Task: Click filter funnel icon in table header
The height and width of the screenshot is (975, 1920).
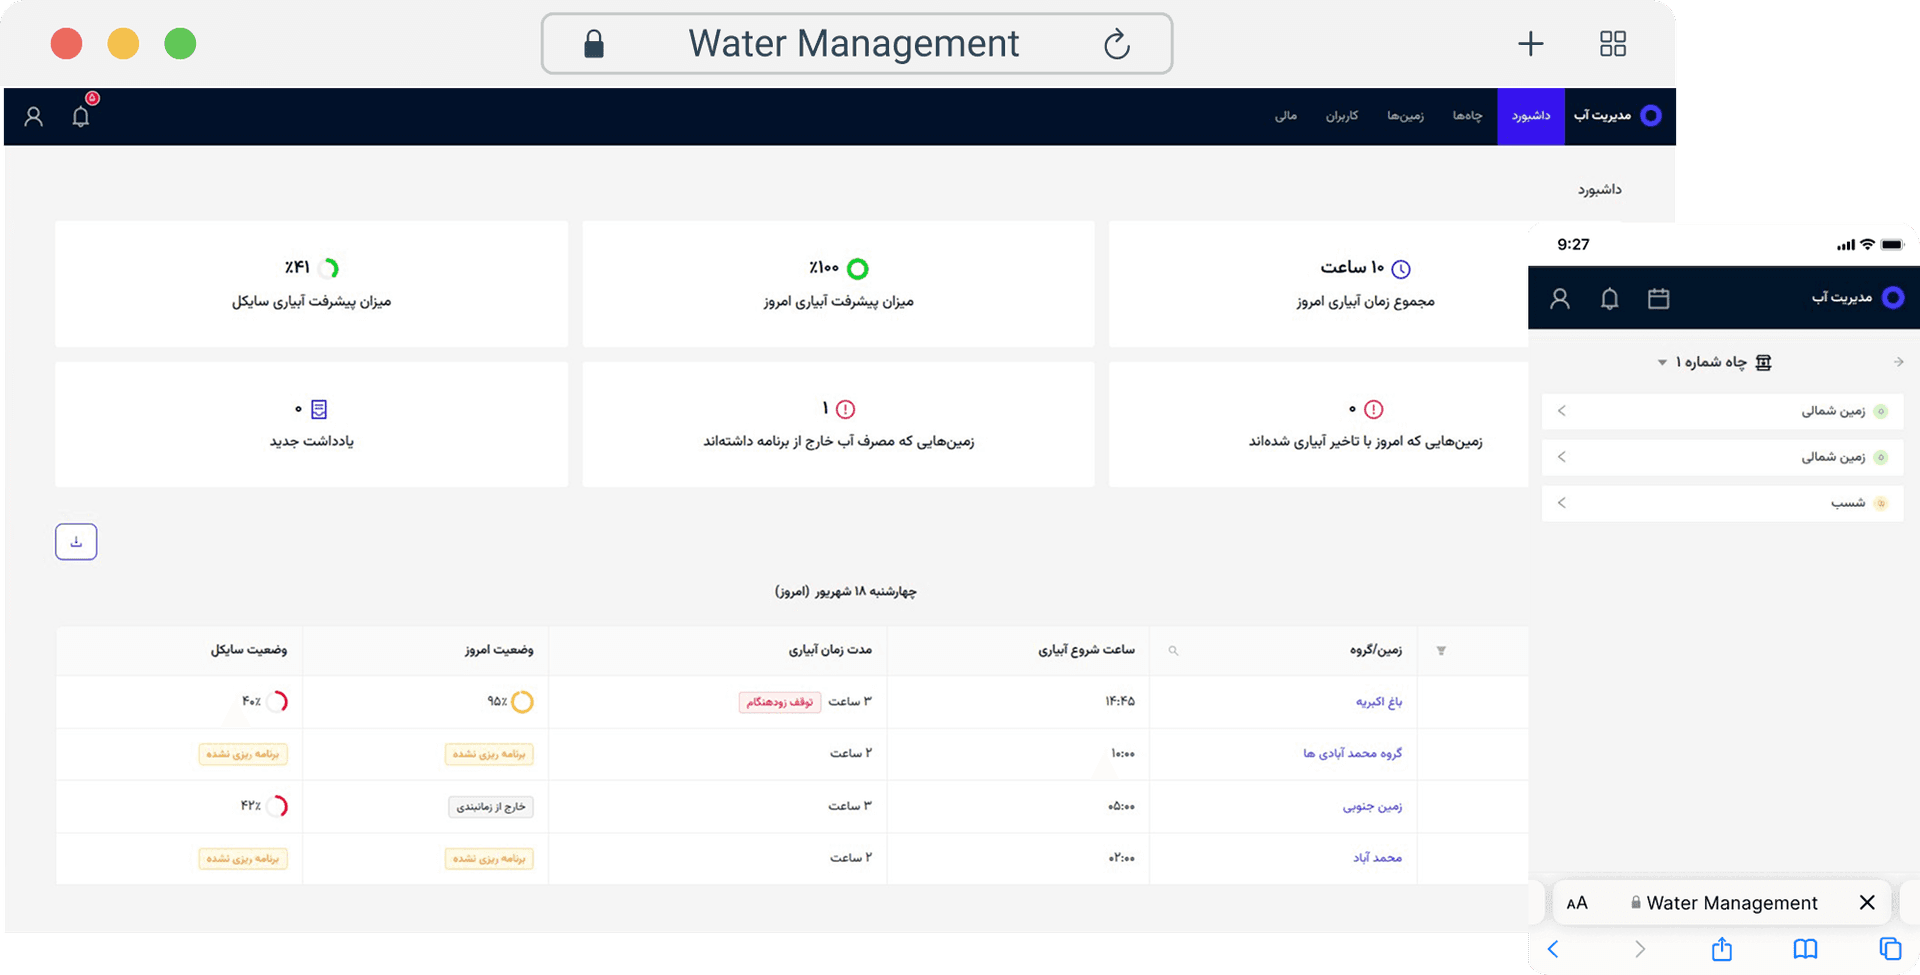Action: [1441, 651]
